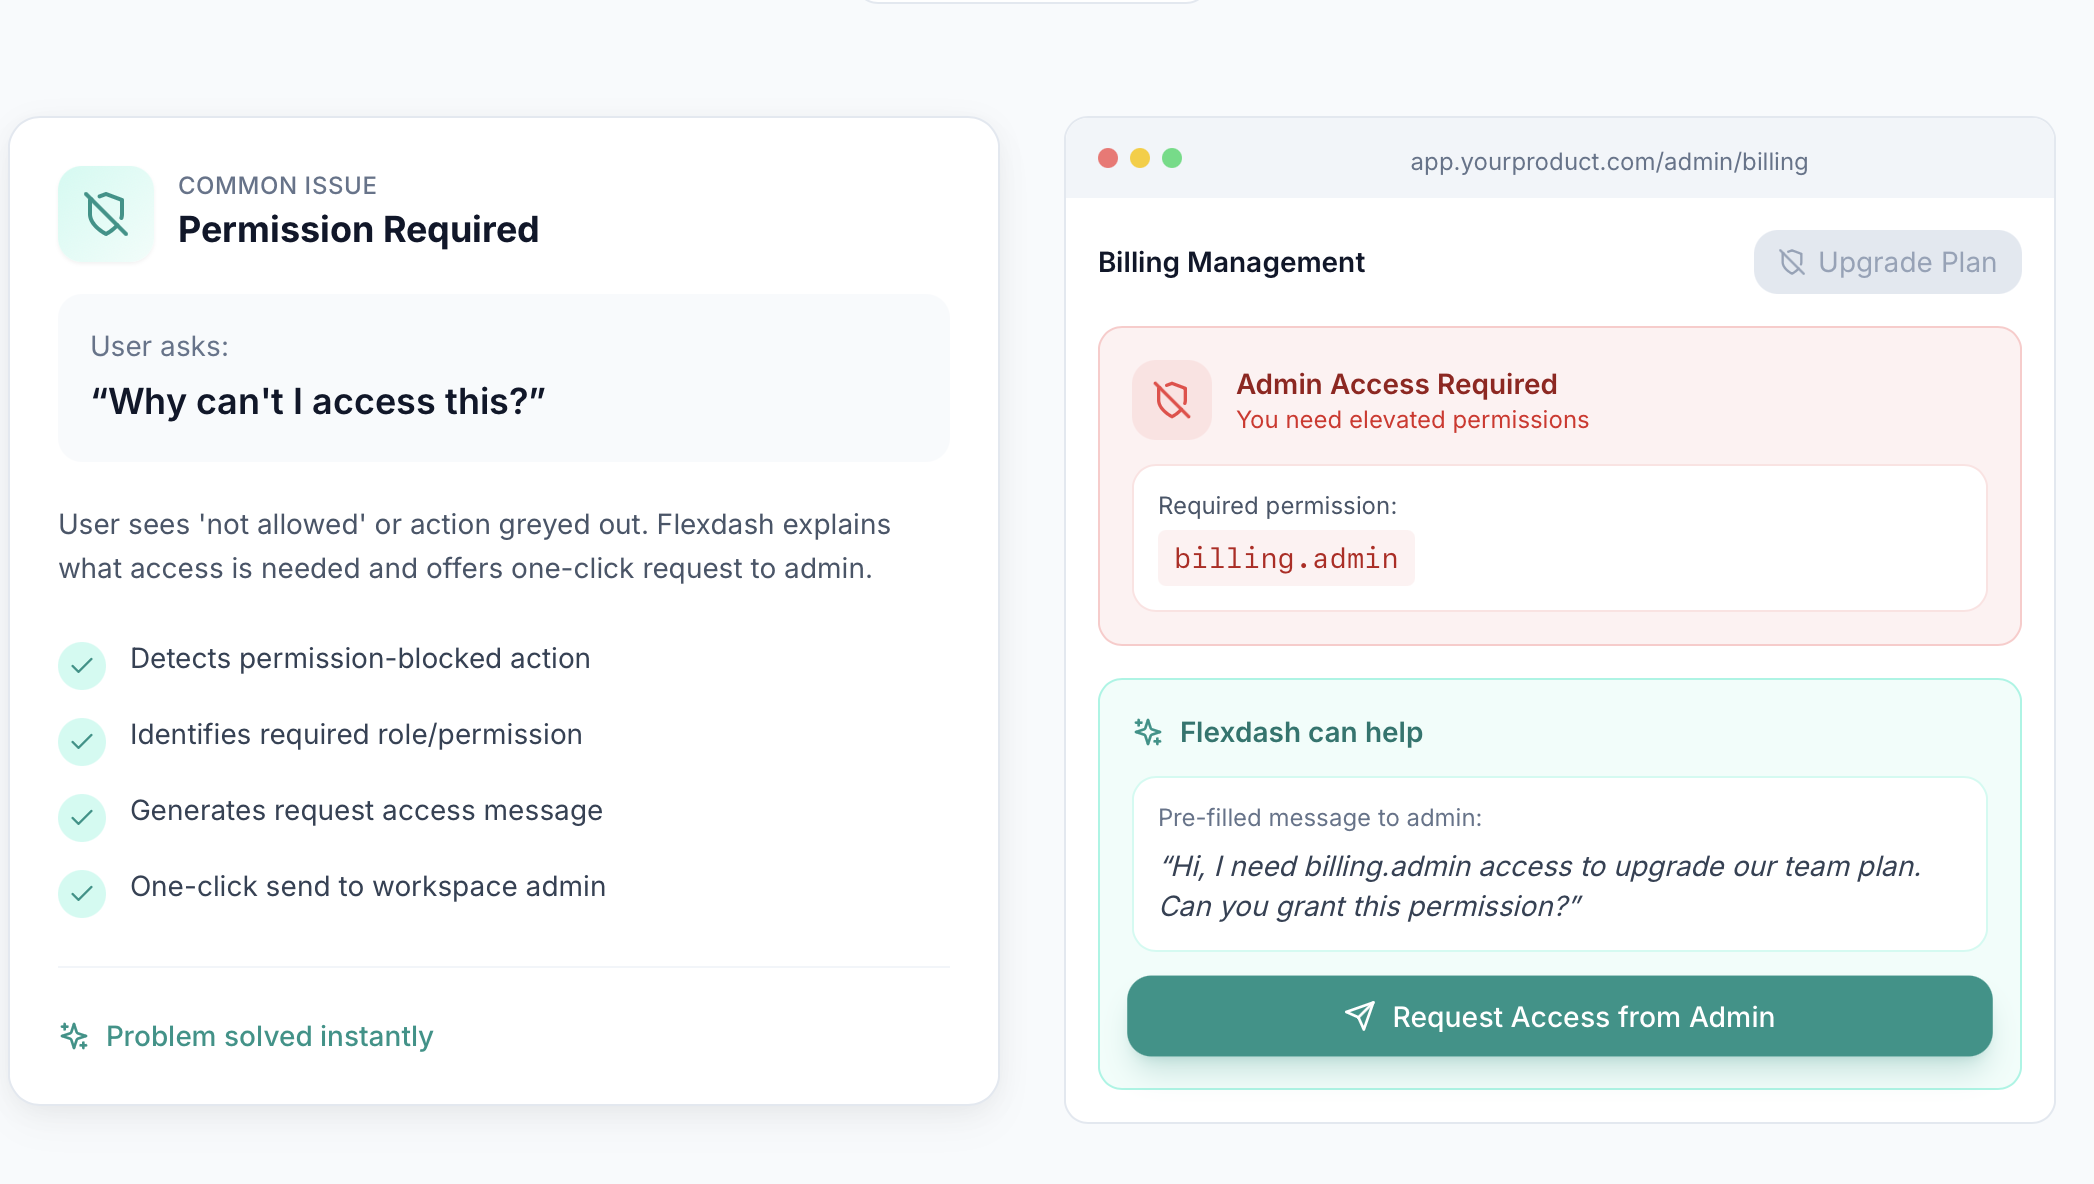Click the Problem solved instantly link
The width and height of the screenshot is (2094, 1184).
[268, 1036]
